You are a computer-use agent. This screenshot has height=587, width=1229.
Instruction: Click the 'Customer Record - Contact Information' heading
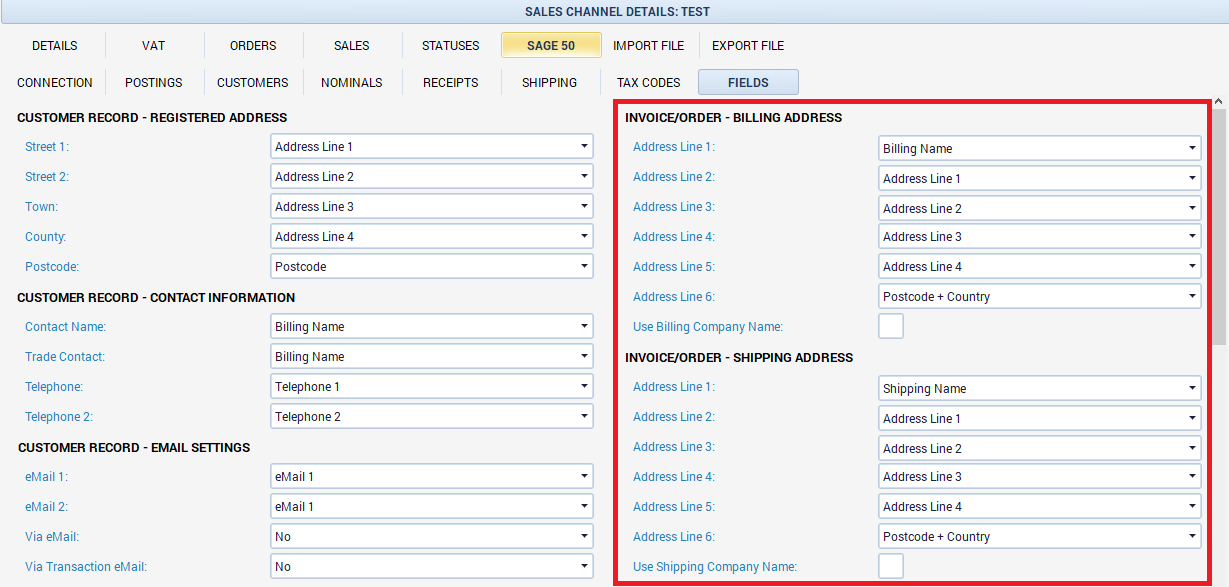point(156,298)
